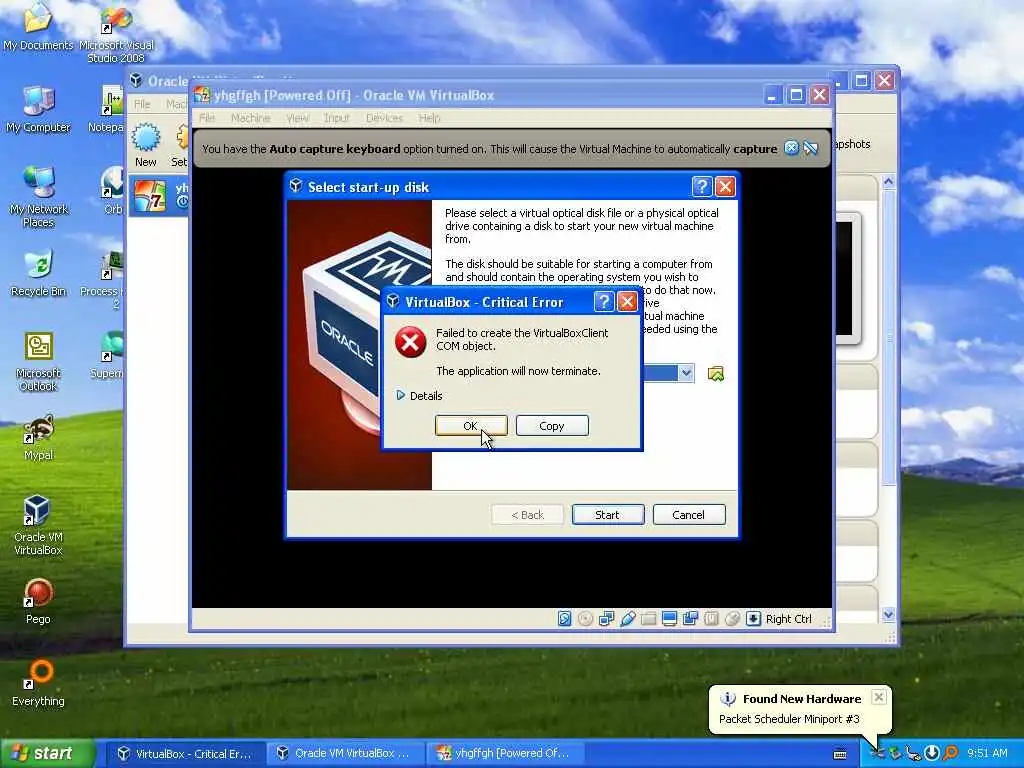Click the red error icon in the dialog
Viewport: 1024px width, 768px height.
410,342
